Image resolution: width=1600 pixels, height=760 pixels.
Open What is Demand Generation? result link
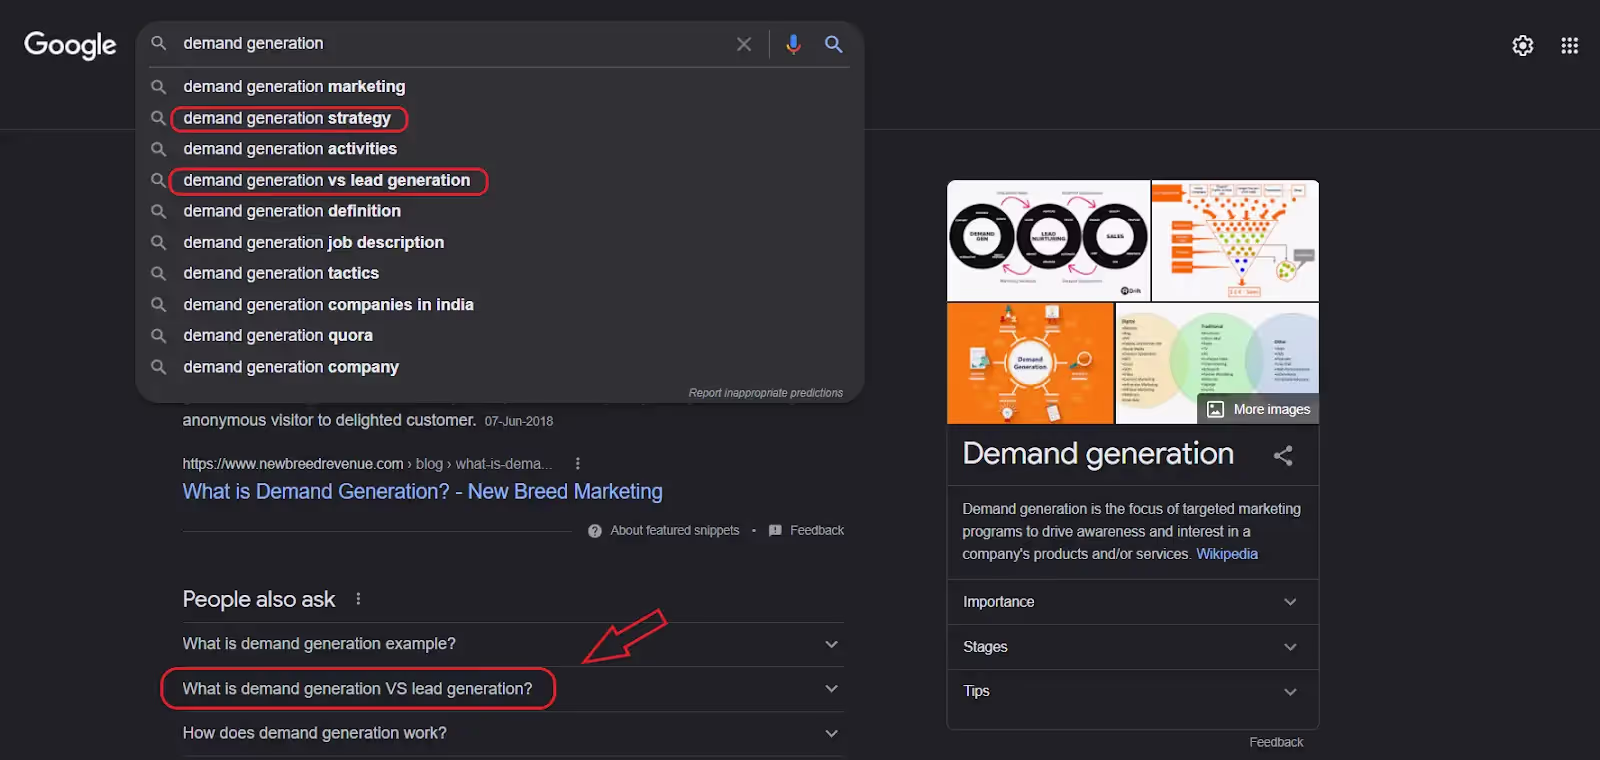[x=422, y=491]
